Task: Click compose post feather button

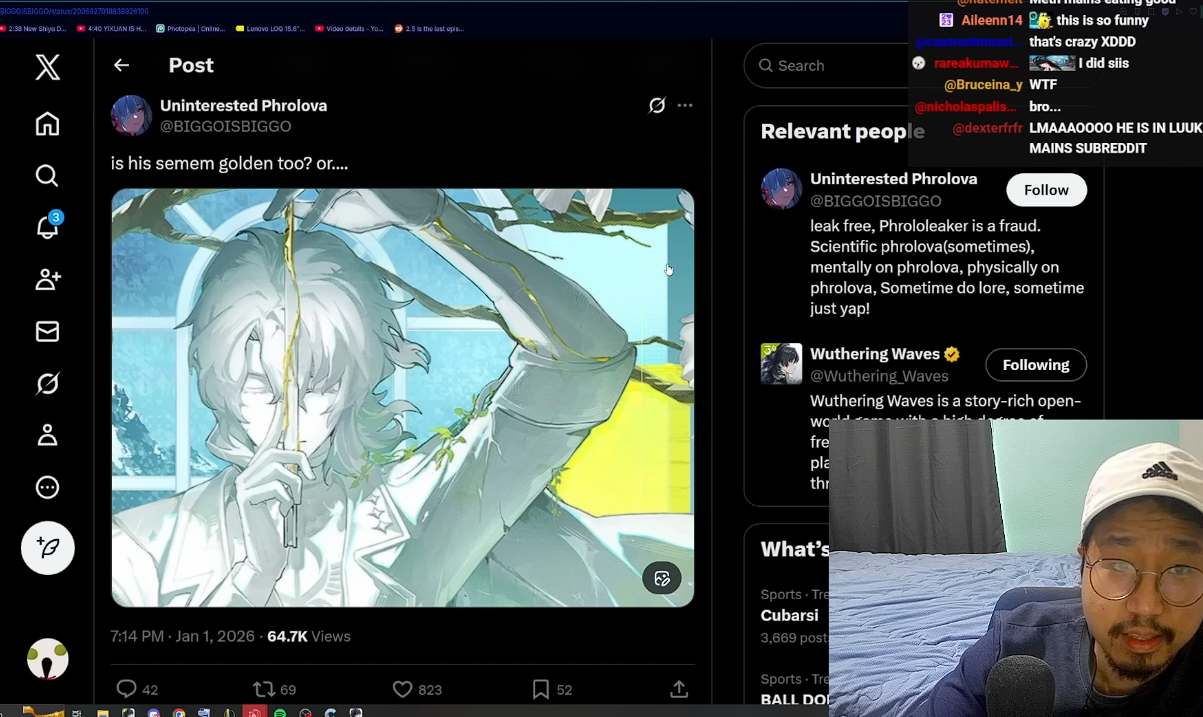Action: [48, 548]
